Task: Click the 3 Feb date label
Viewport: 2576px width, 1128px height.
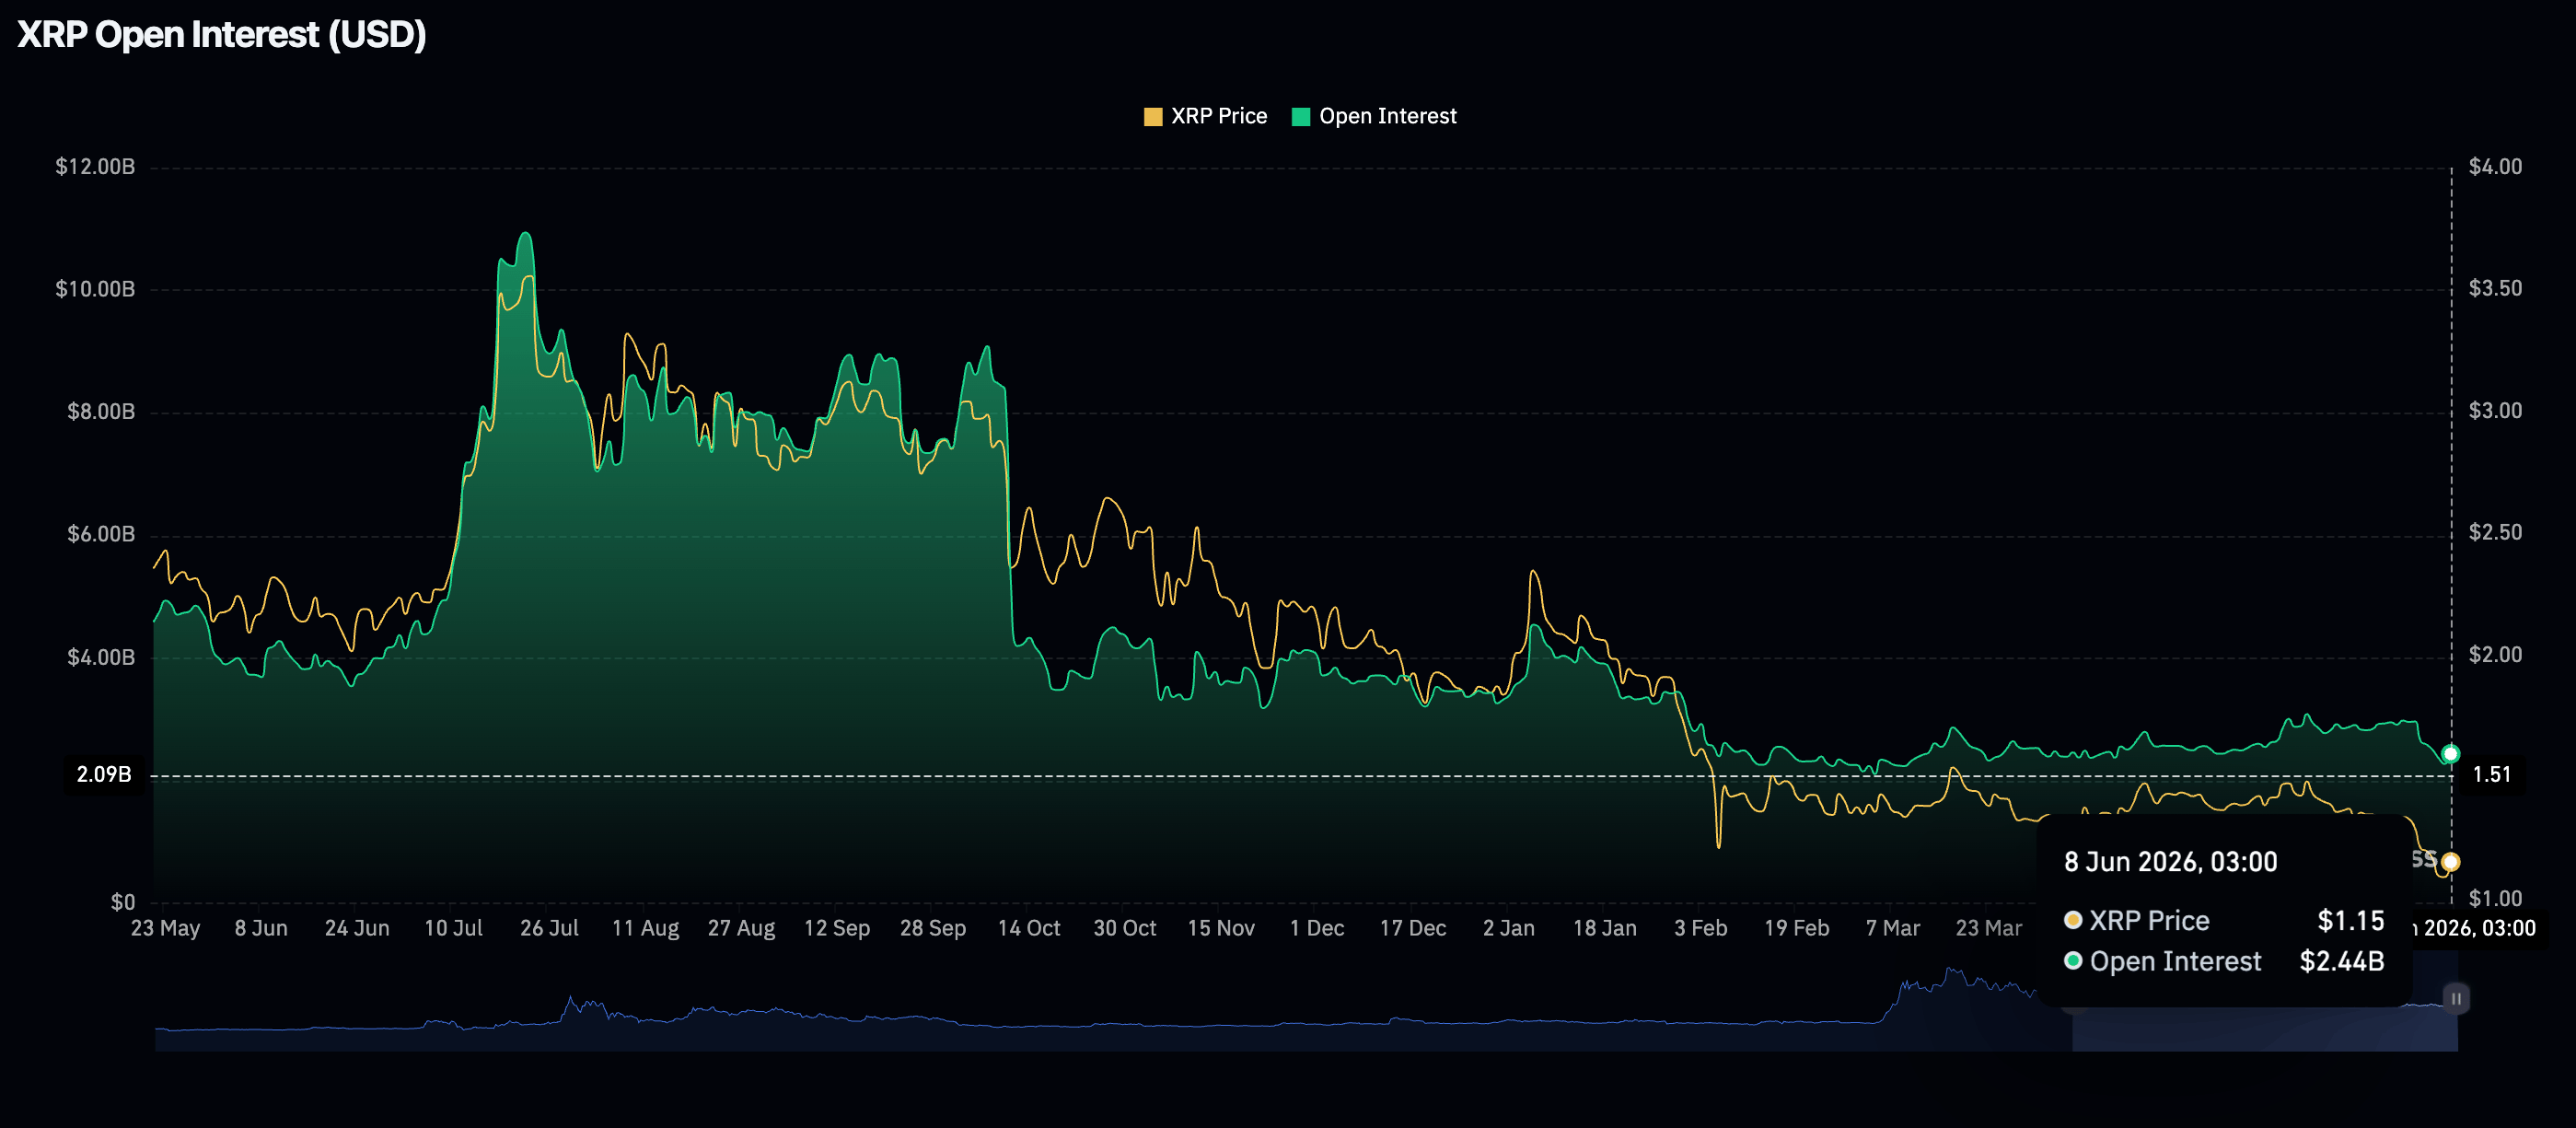Action: [x=1701, y=929]
